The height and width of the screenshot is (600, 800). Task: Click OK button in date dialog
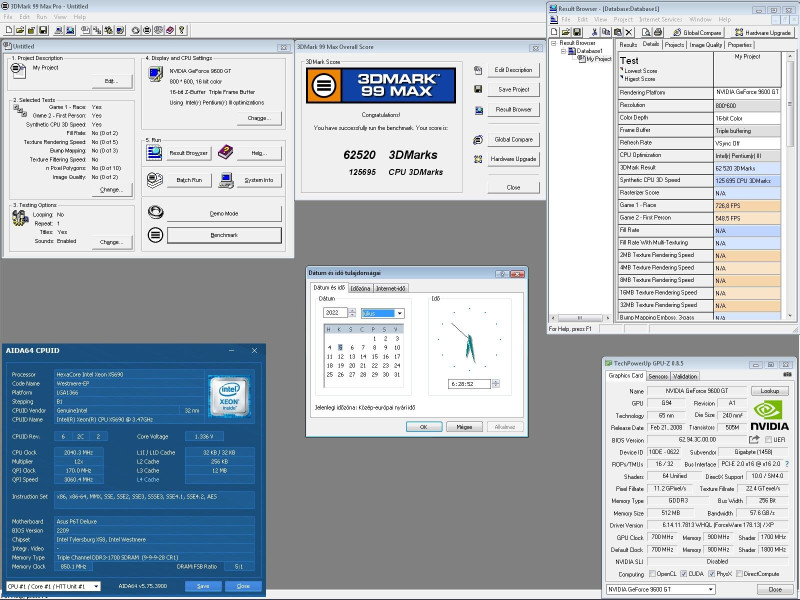(423, 427)
